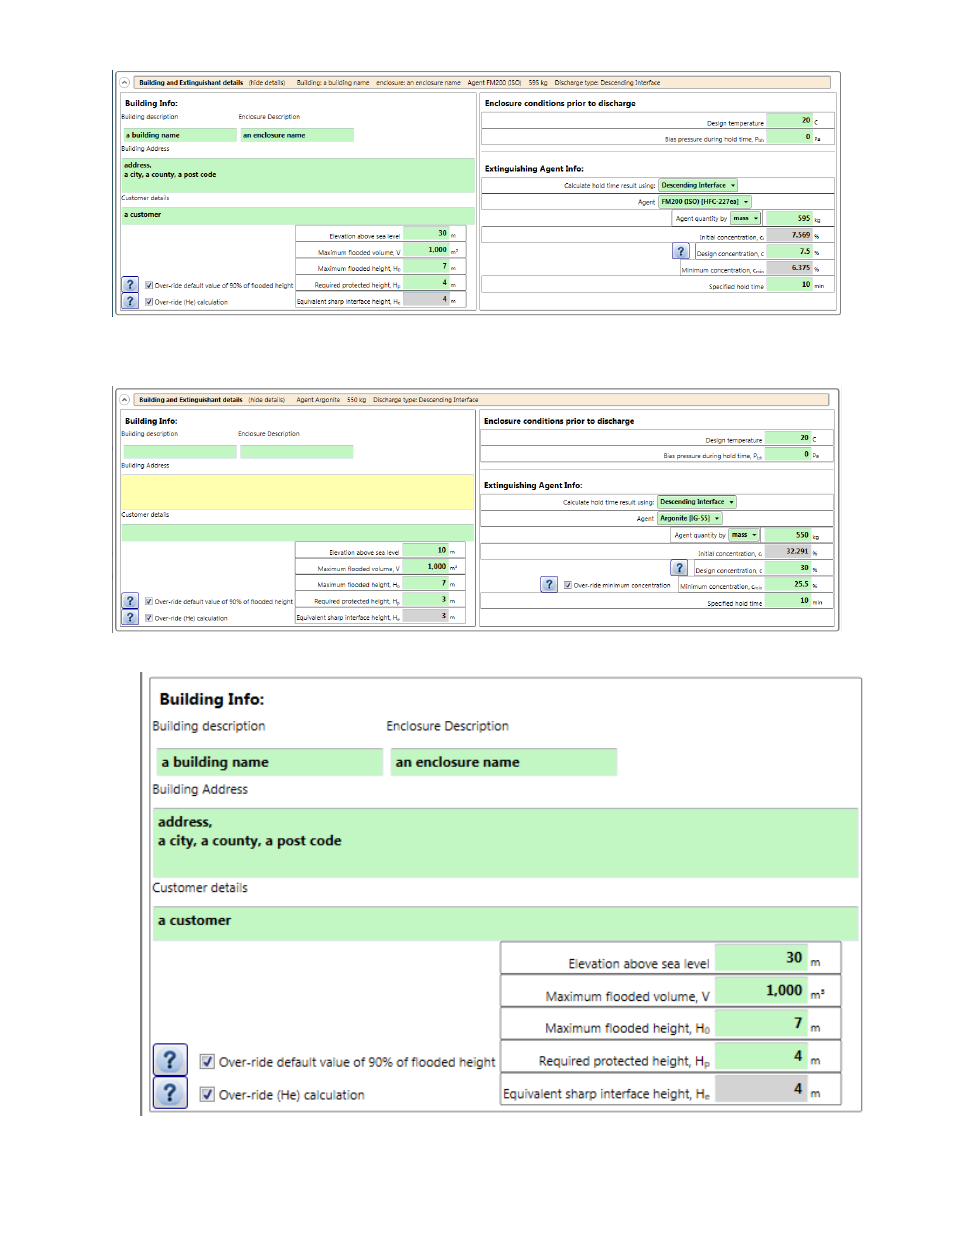The height and width of the screenshot is (1235, 954).
Task: Click empty Customer details field in Argonite panel
Action: pyautogui.click(x=297, y=532)
